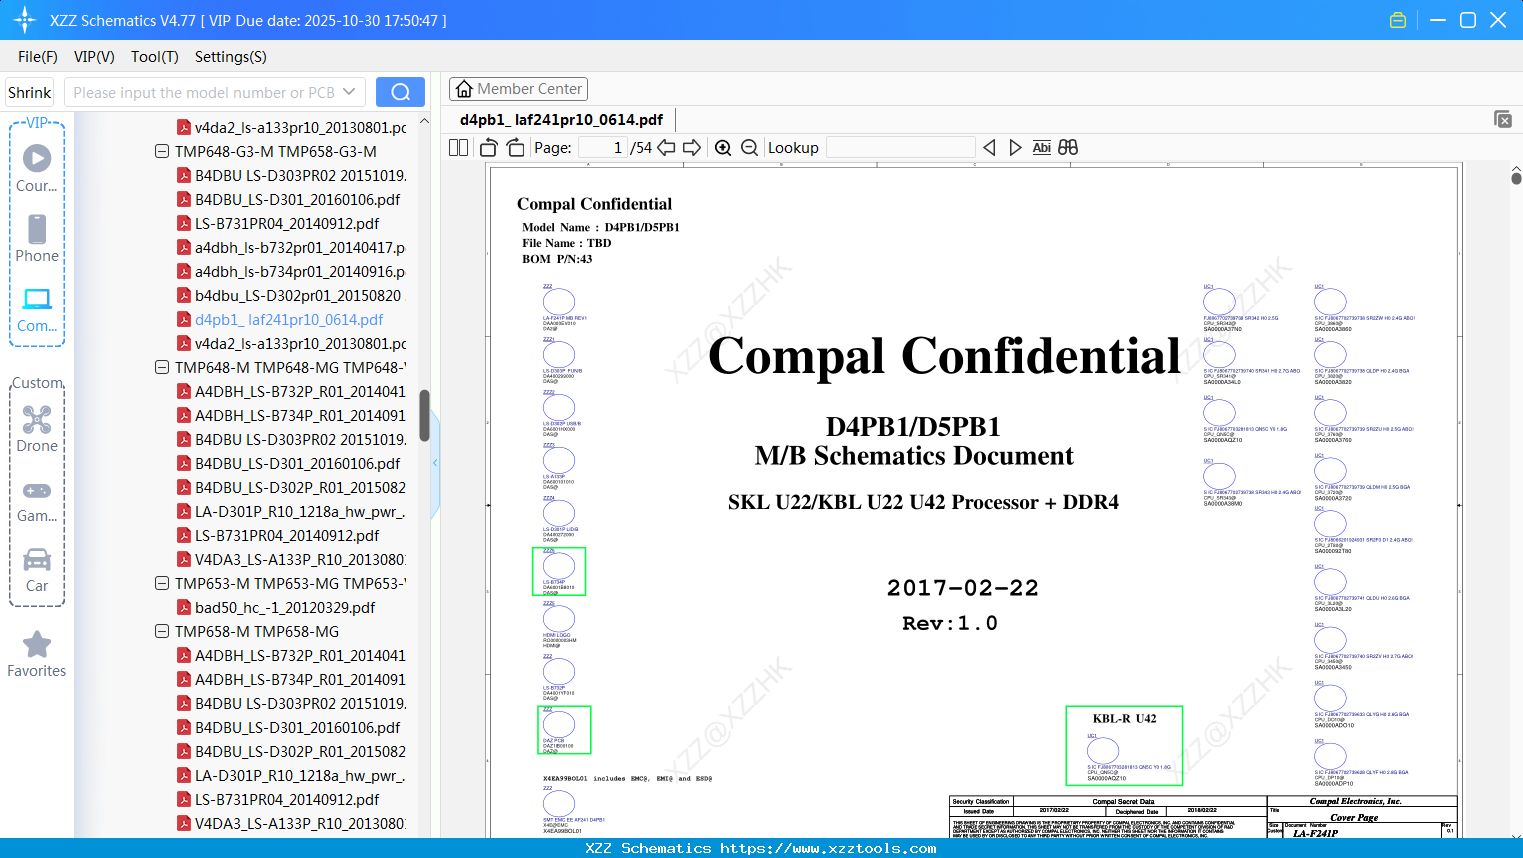Open the Settings(S) menu

231,57
